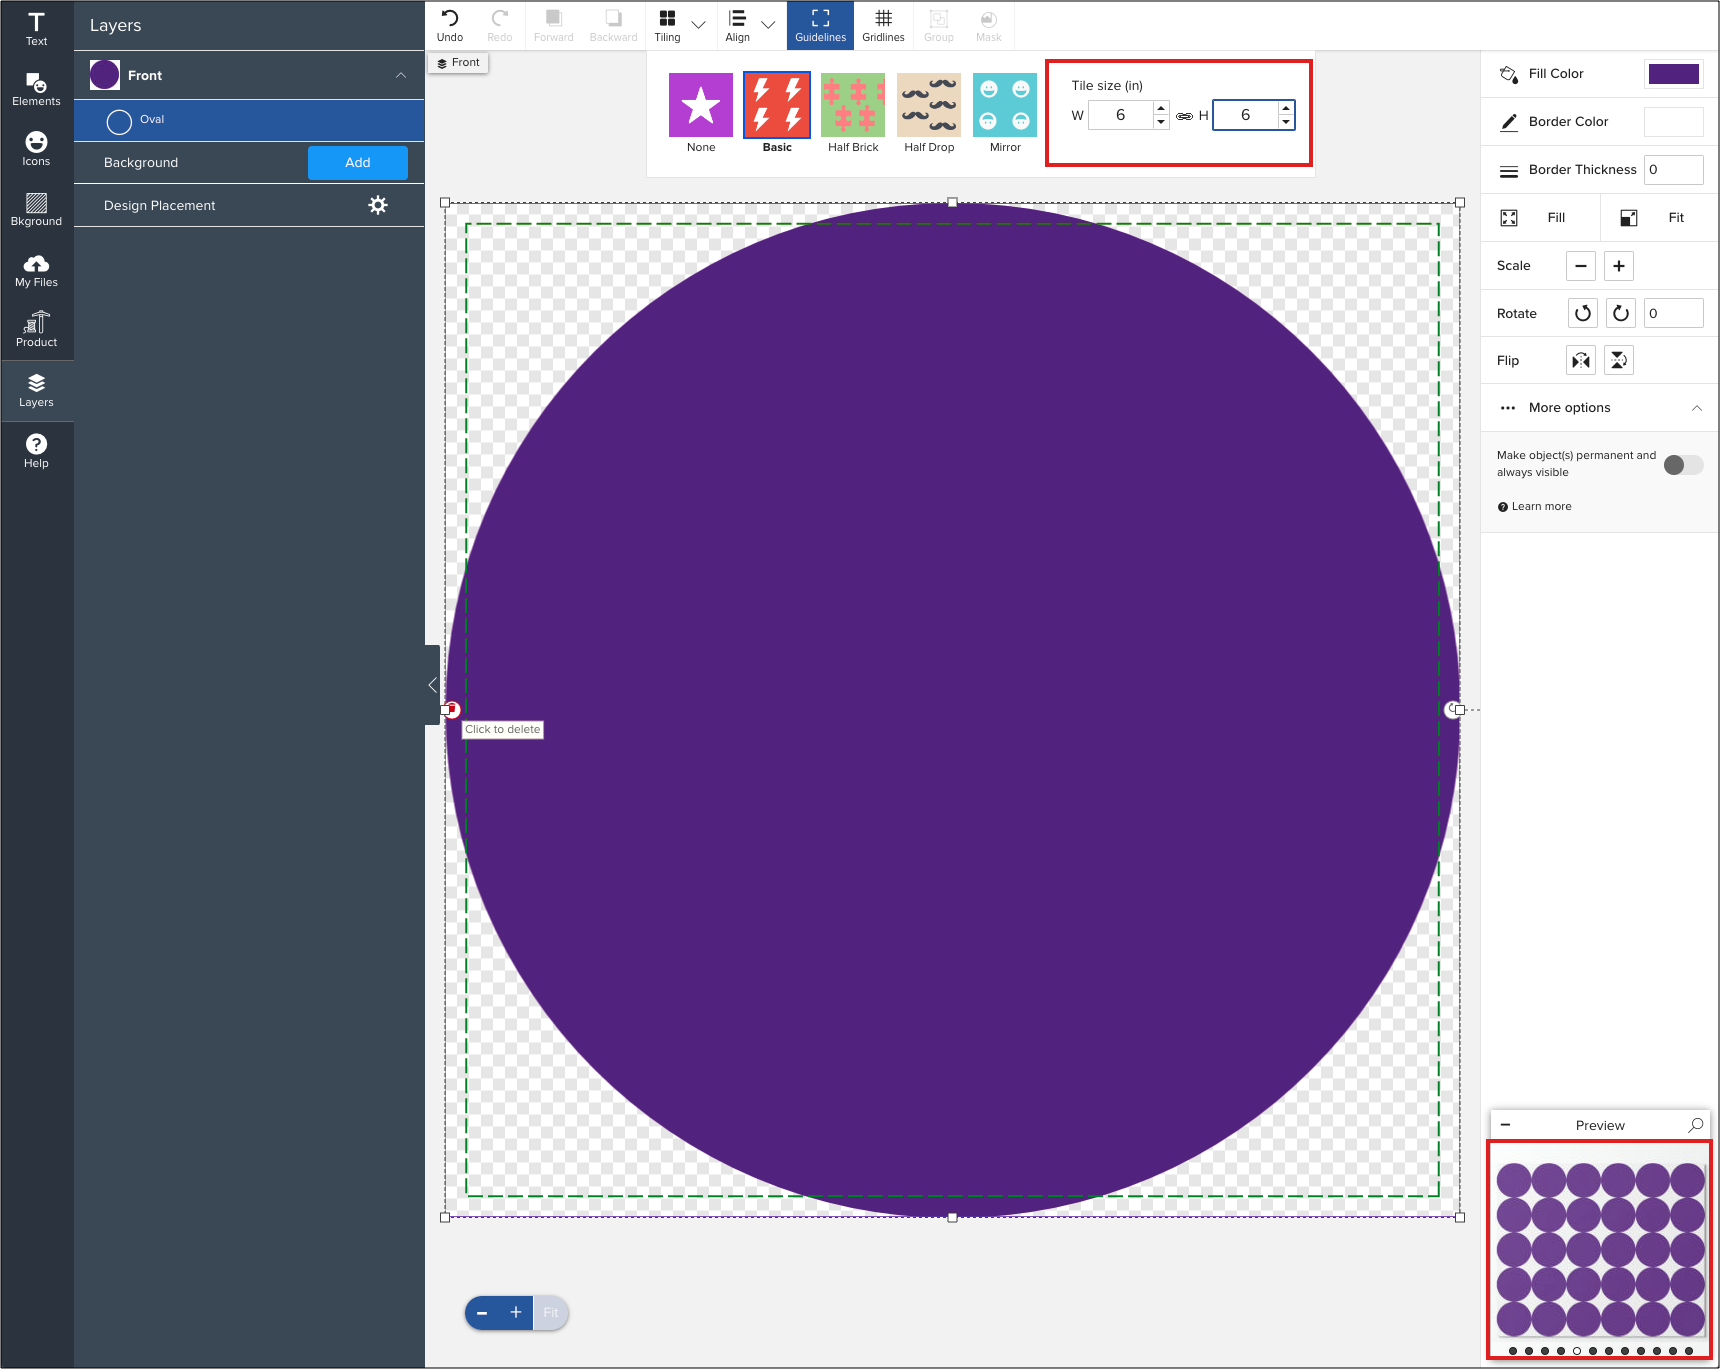
Task: Select the None tiling pattern
Action: tap(701, 105)
